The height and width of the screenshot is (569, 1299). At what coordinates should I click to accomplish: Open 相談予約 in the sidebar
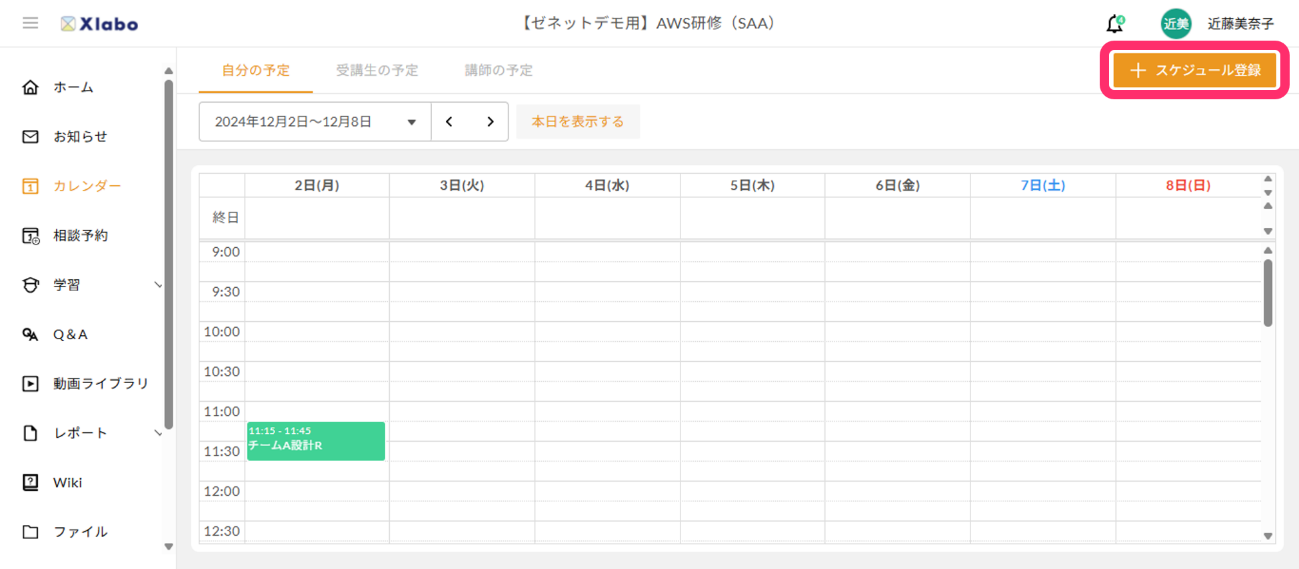pos(80,235)
